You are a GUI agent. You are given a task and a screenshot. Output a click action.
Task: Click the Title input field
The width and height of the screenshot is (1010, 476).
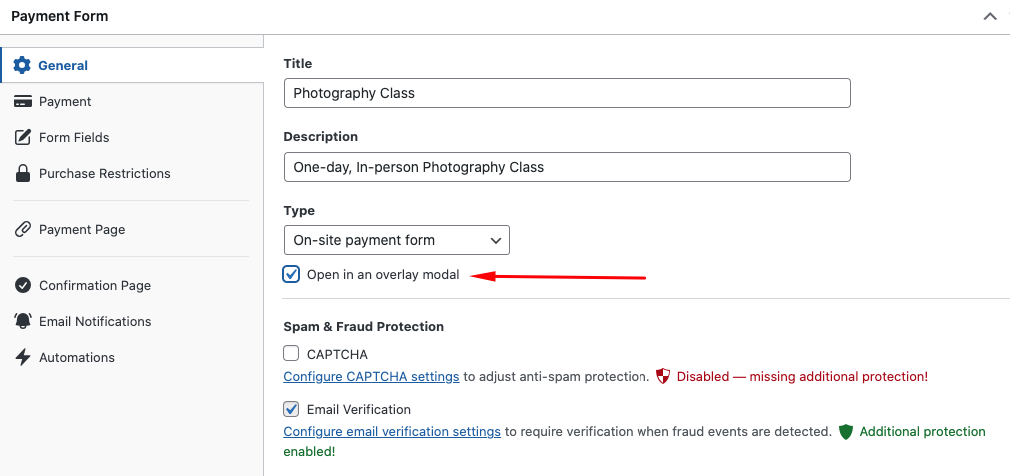[x=566, y=93]
